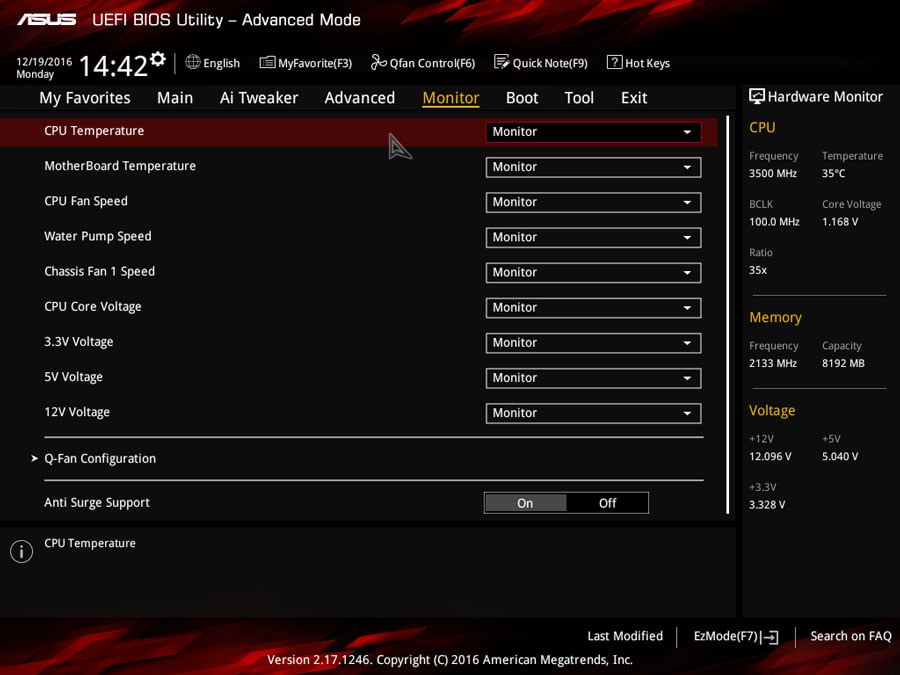Image resolution: width=900 pixels, height=675 pixels.
Task: Click the globe language icon
Action: coord(193,62)
